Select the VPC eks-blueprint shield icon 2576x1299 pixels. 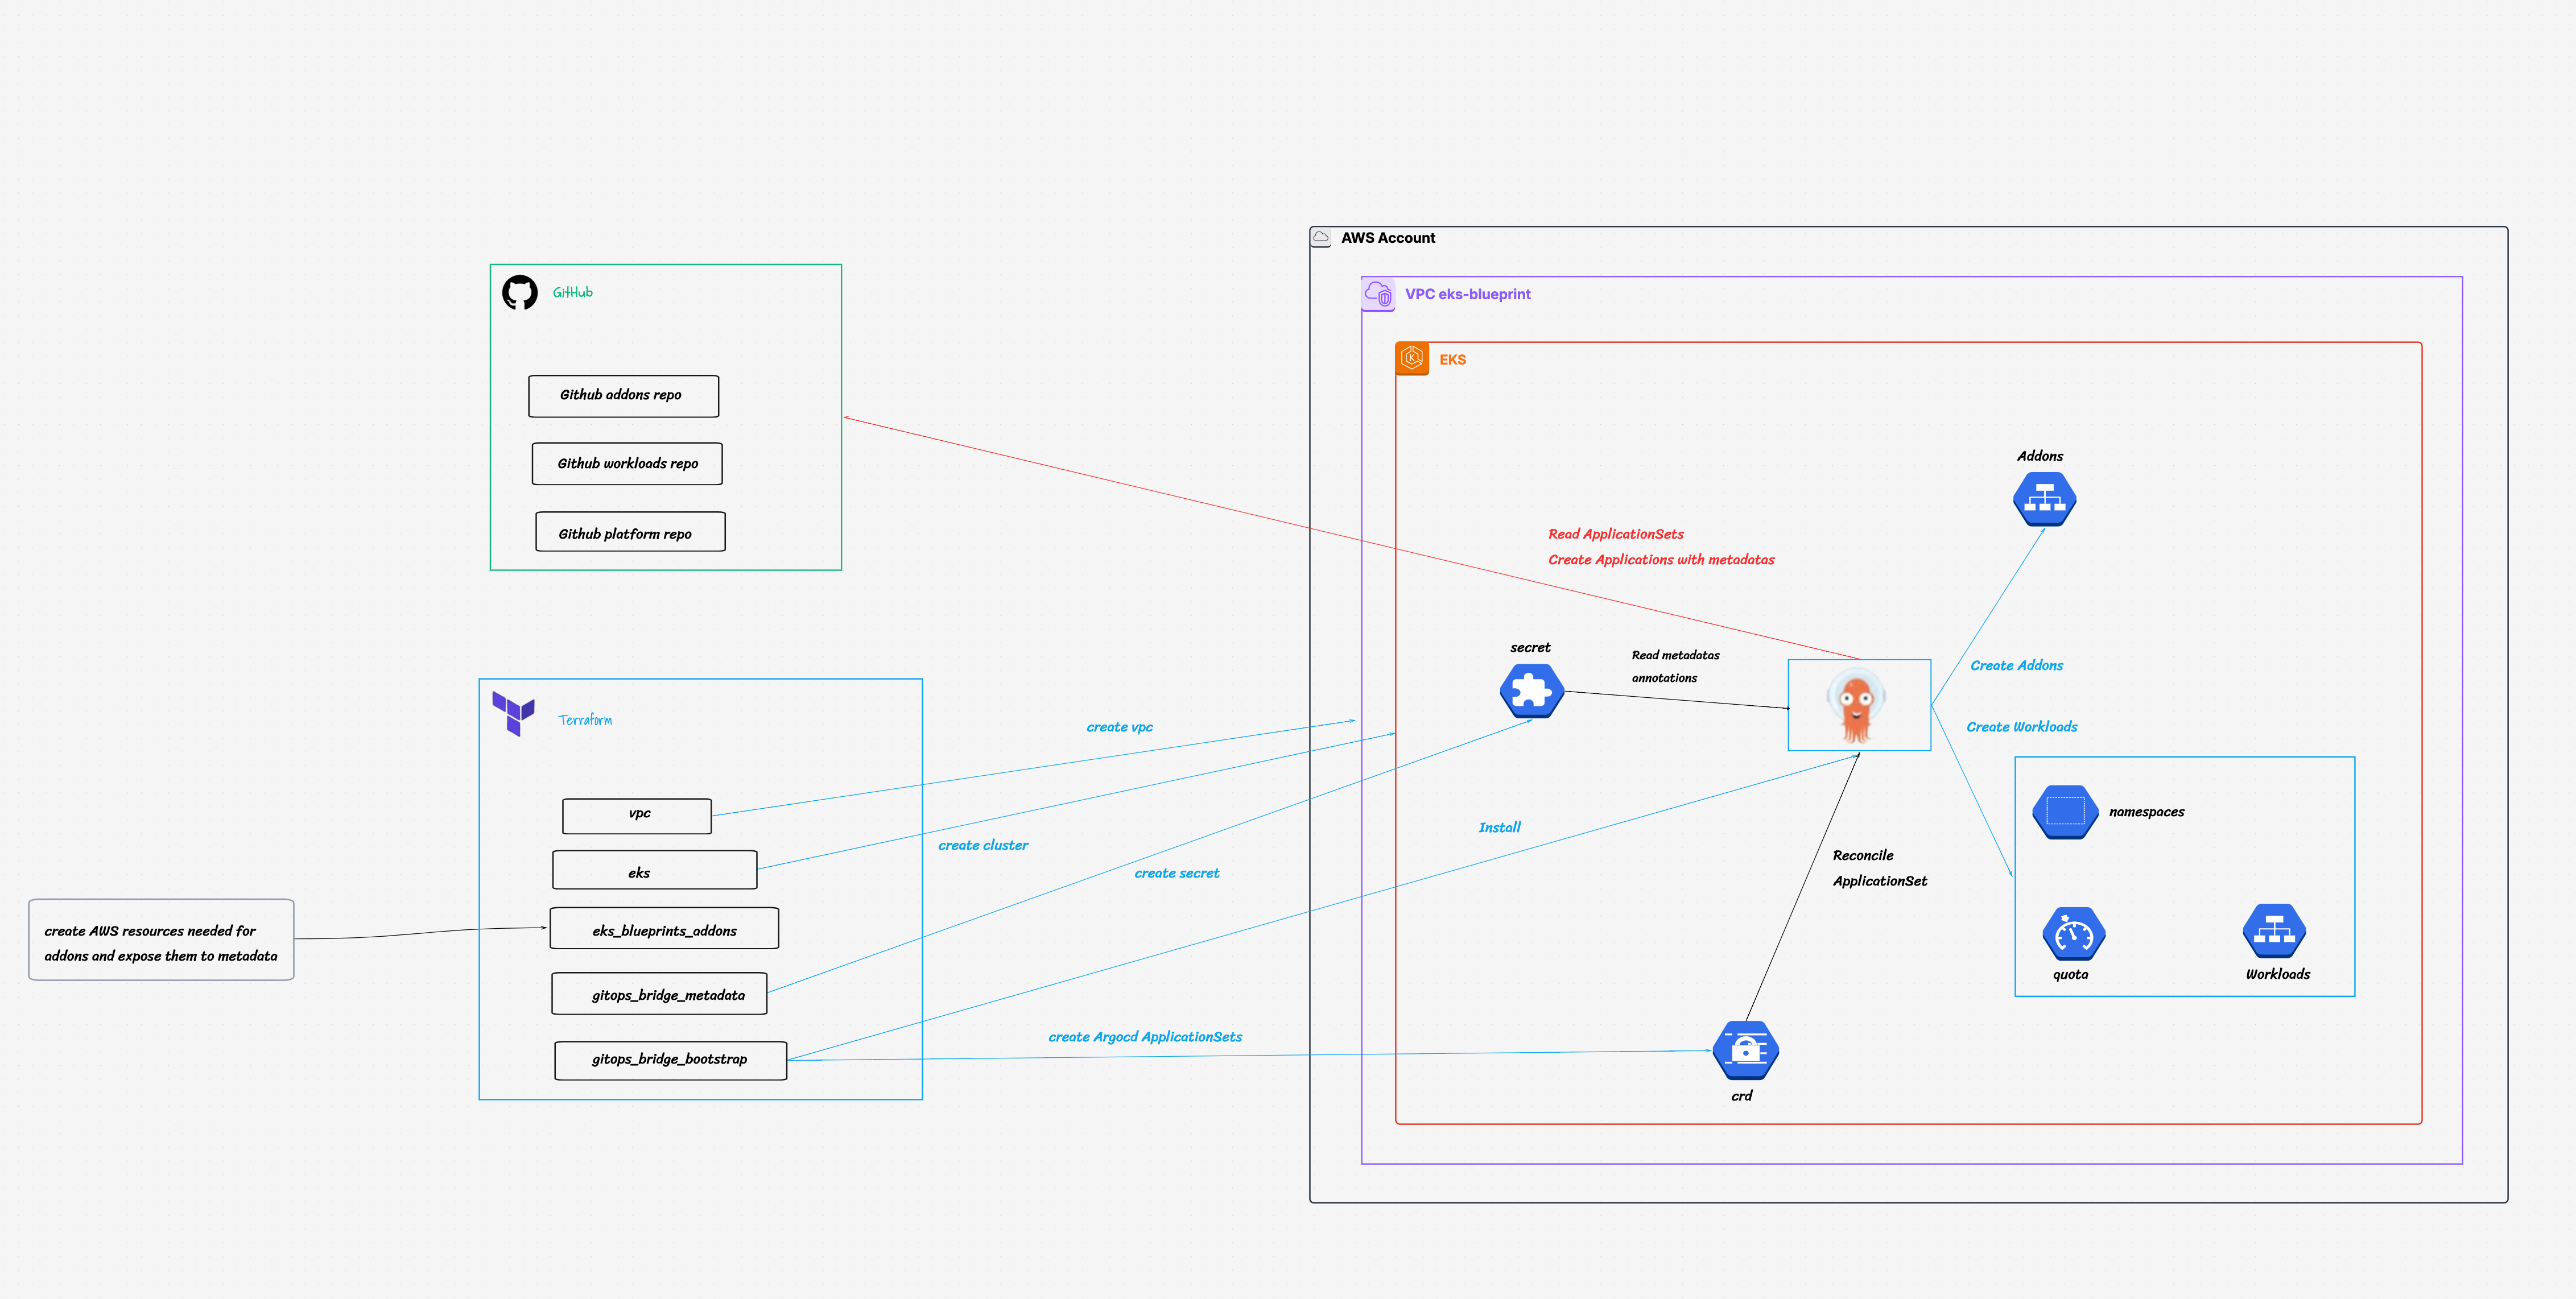tap(1378, 294)
